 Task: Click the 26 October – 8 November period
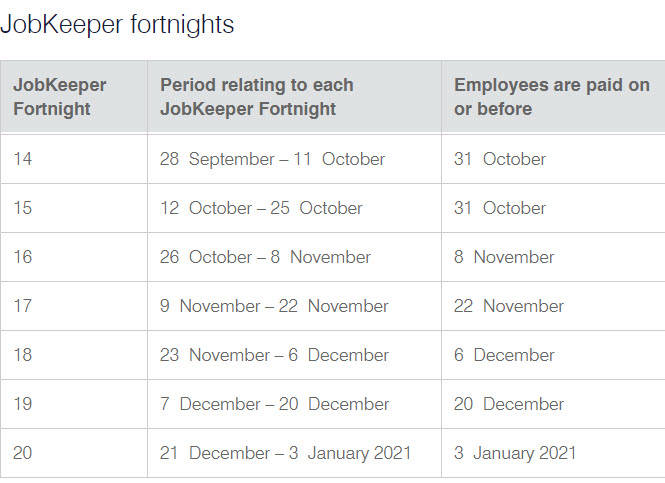265,257
